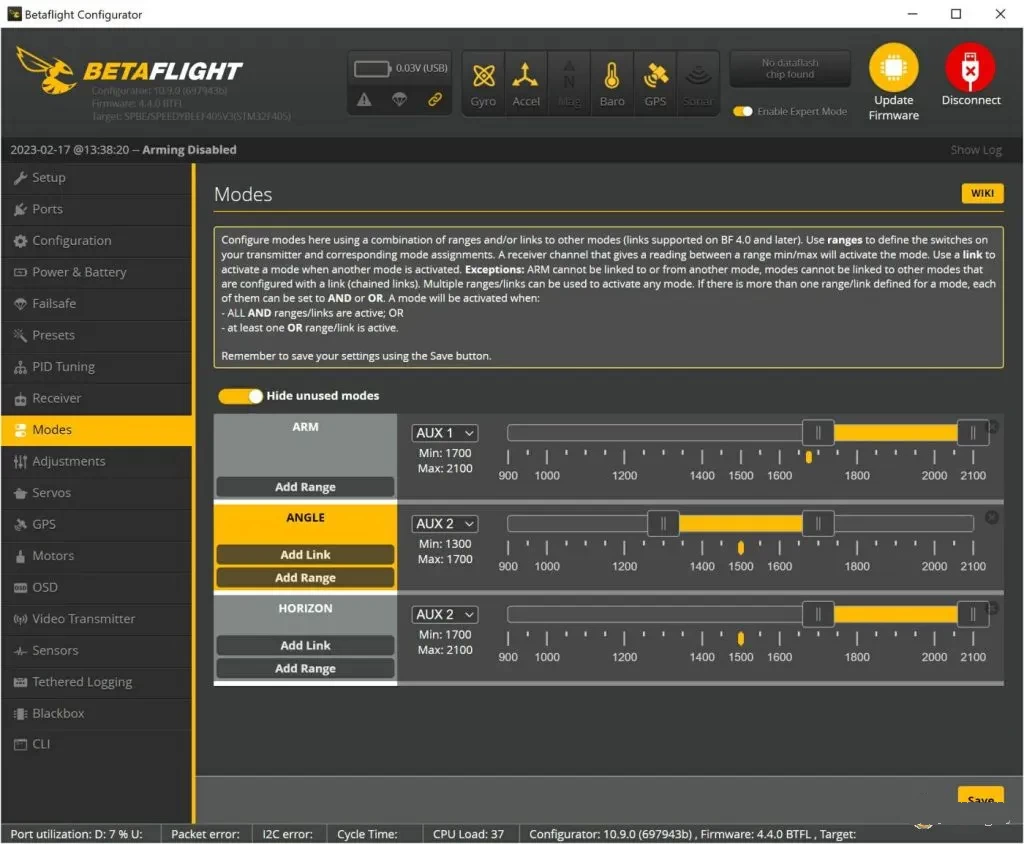1024x844 pixels.
Task: Go to the Ports tab
Action: click(97, 209)
